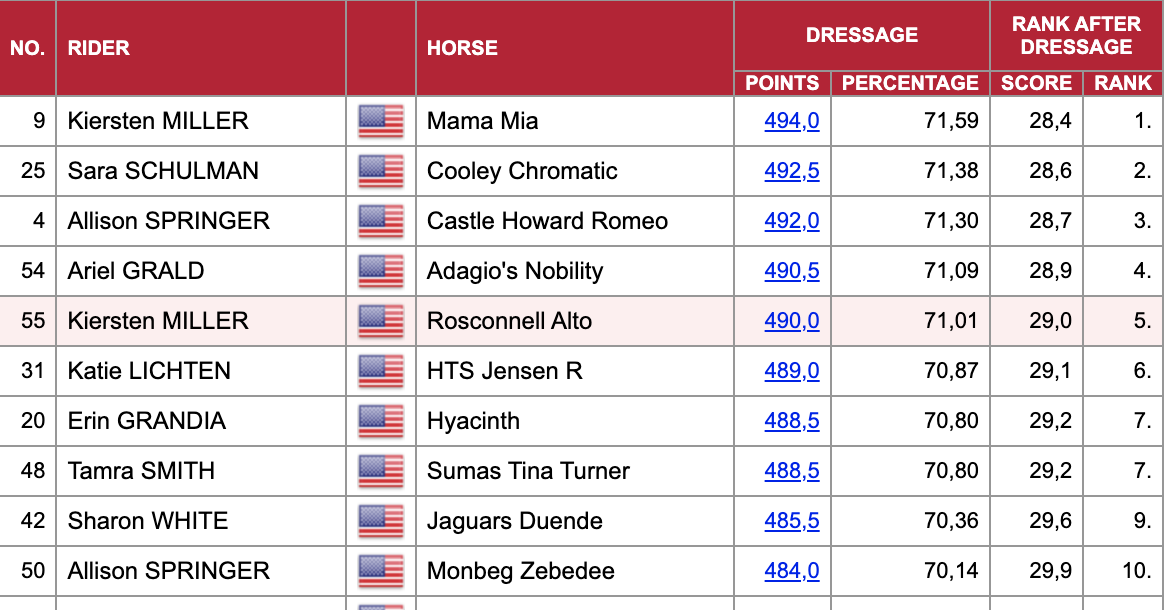Open Monbeg Zebedee's 484,0 points link
This screenshot has width=1164, height=610.
[792, 571]
